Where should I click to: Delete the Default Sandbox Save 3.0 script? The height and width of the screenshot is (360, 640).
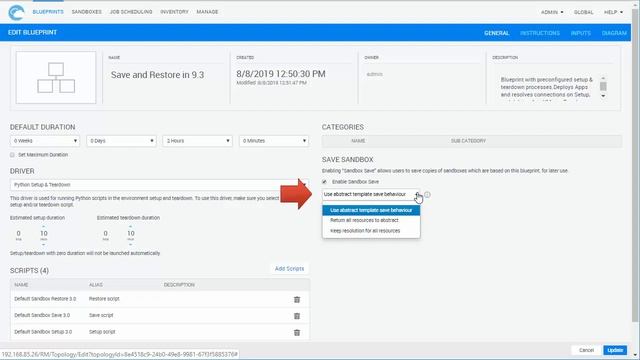coord(297,316)
